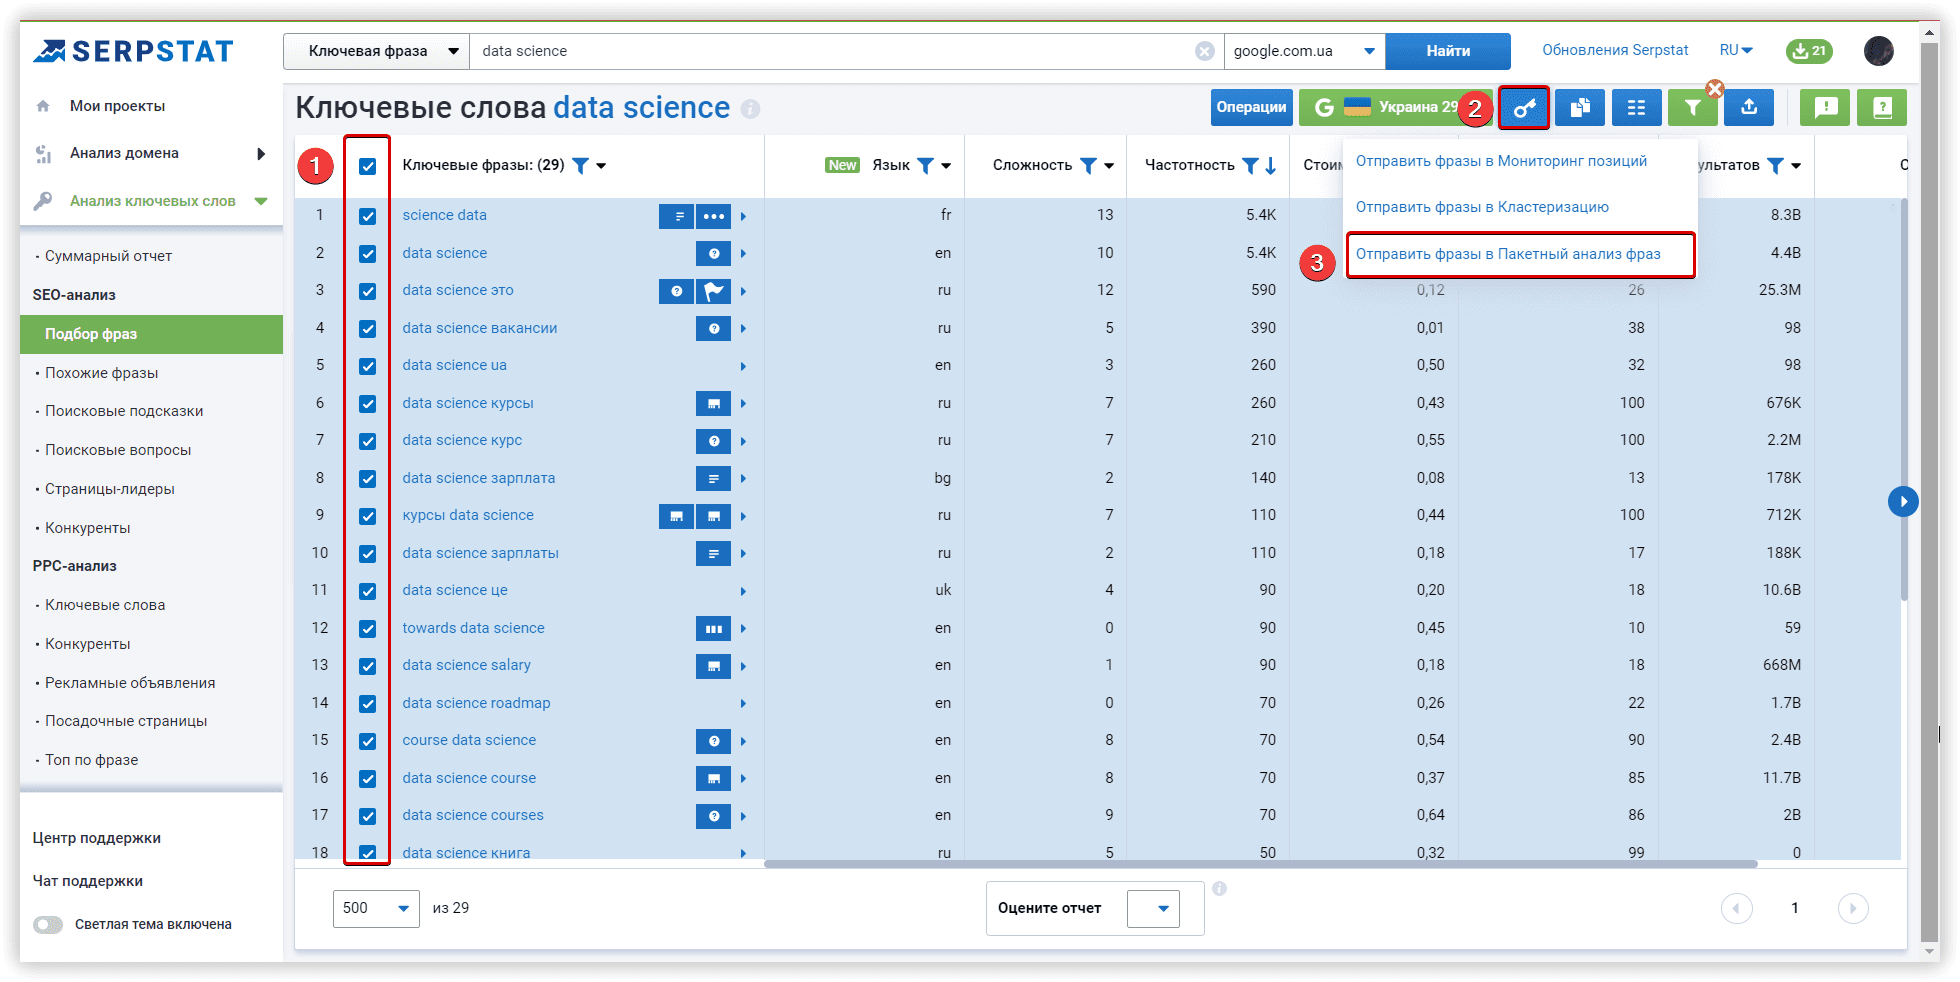
Task: Open the column list settings icon
Action: pyautogui.click(x=1636, y=108)
